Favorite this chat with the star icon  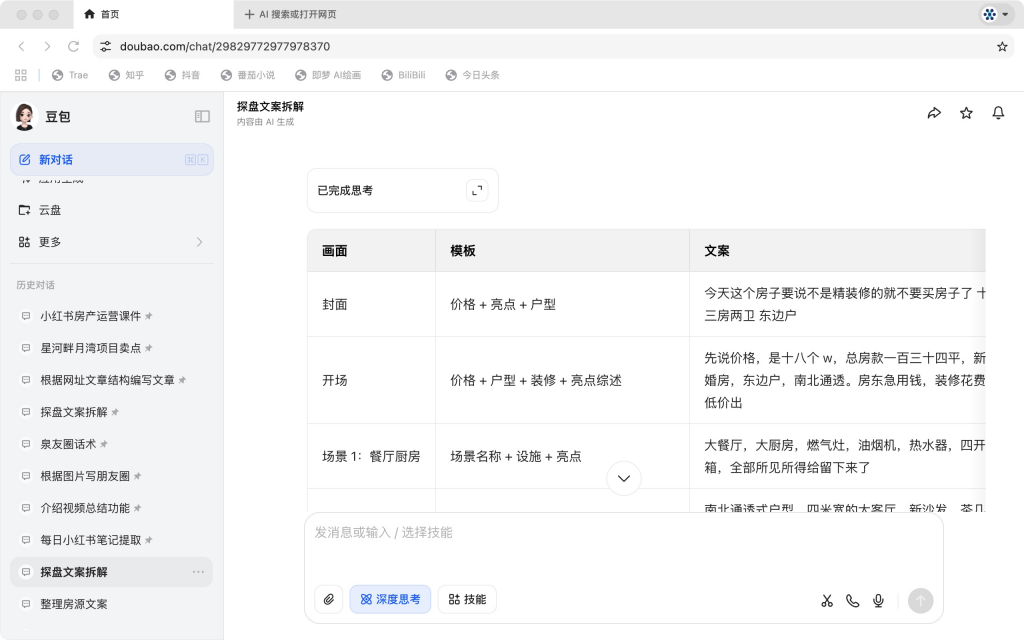coord(966,113)
